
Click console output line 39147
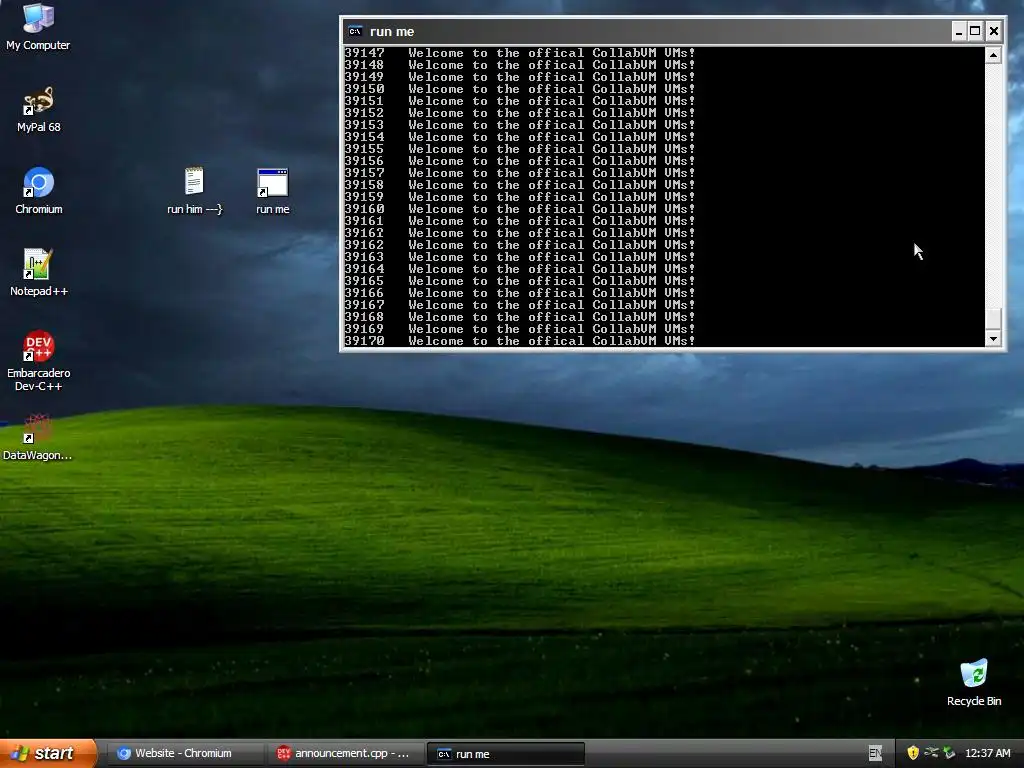(520, 53)
